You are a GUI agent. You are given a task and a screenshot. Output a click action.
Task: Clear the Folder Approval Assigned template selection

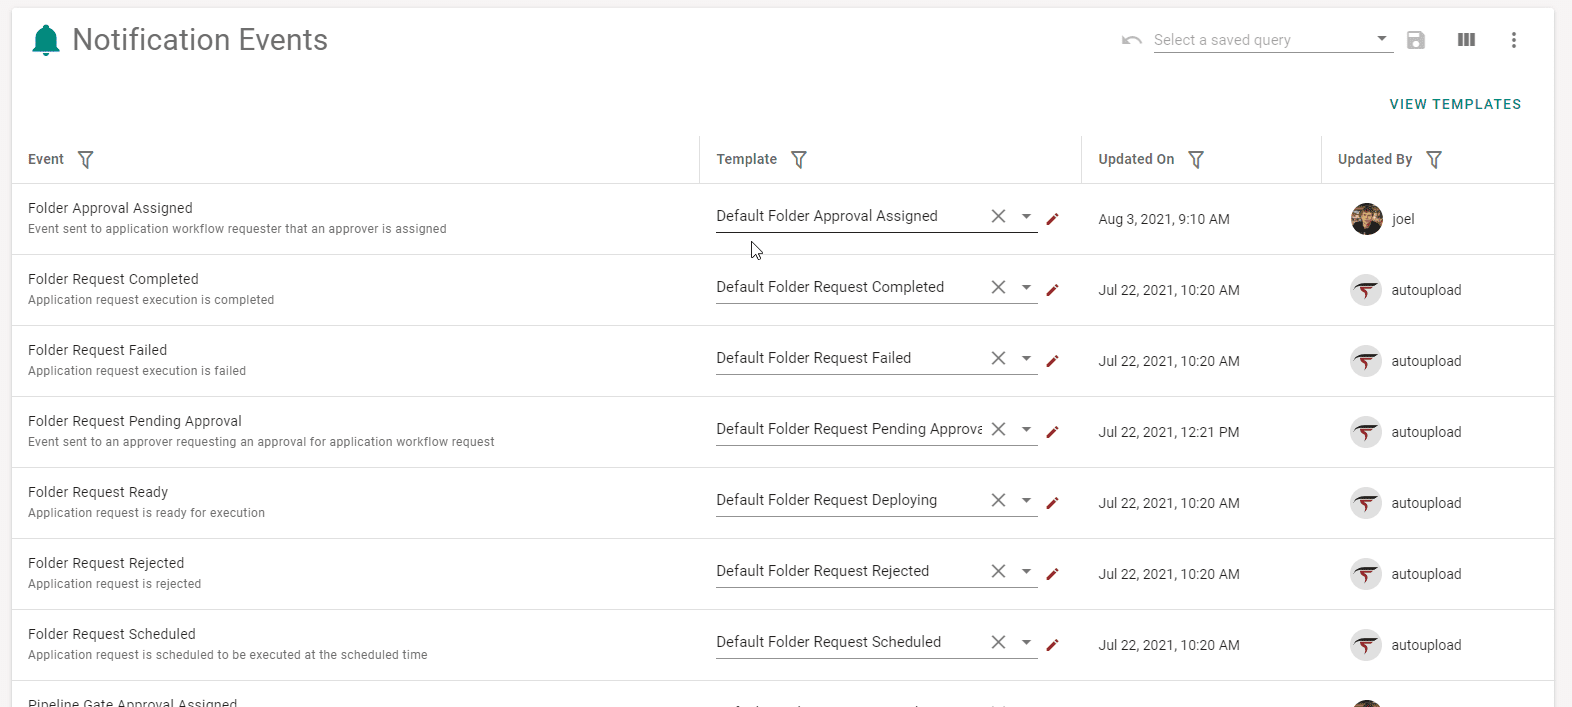point(998,216)
